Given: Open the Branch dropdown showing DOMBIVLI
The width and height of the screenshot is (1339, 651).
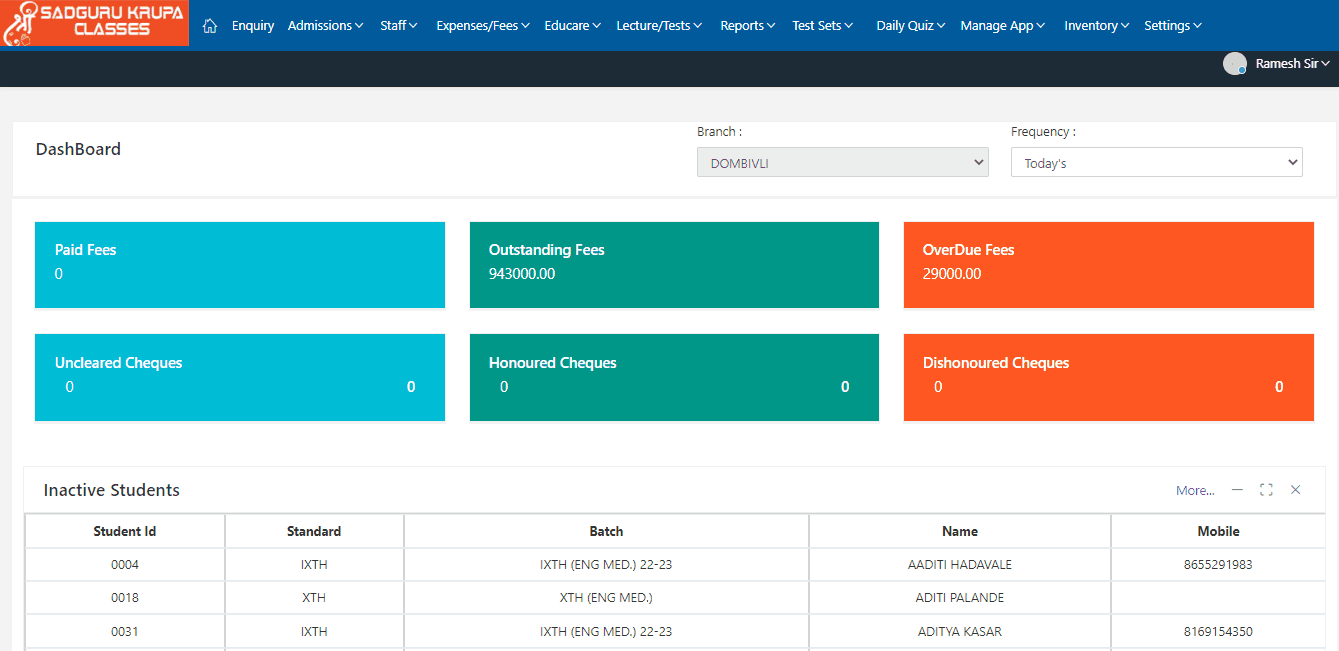Looking at the screenshot, I should pos(842,163).
